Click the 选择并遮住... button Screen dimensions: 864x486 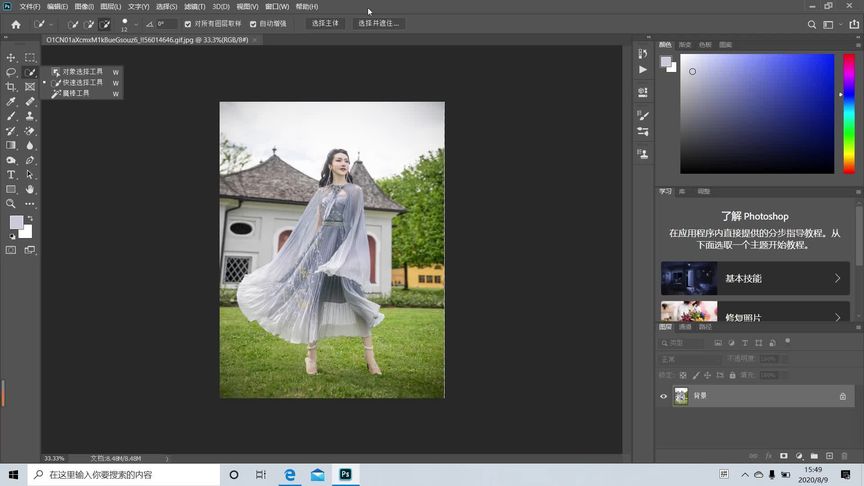click(x=377, y=23)
